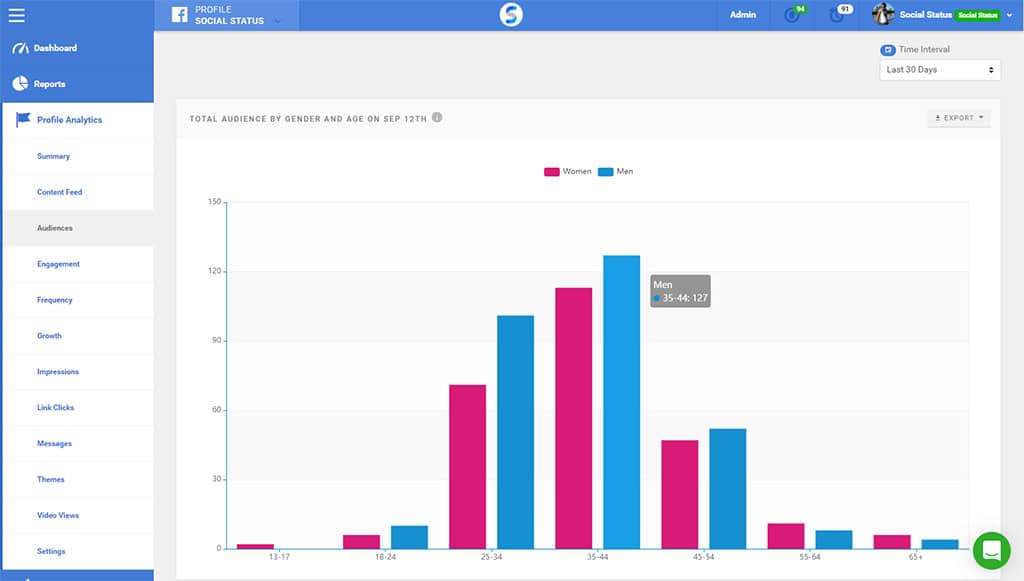Open the Last 30 Days interval dropdown

tap(940, 70)
